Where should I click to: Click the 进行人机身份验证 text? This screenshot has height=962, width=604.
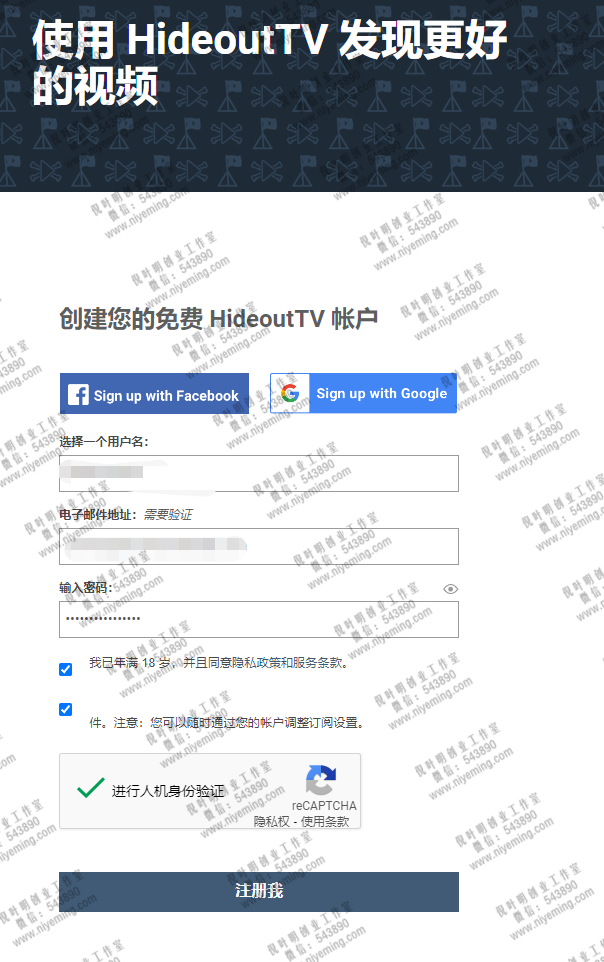pos(168,791)
